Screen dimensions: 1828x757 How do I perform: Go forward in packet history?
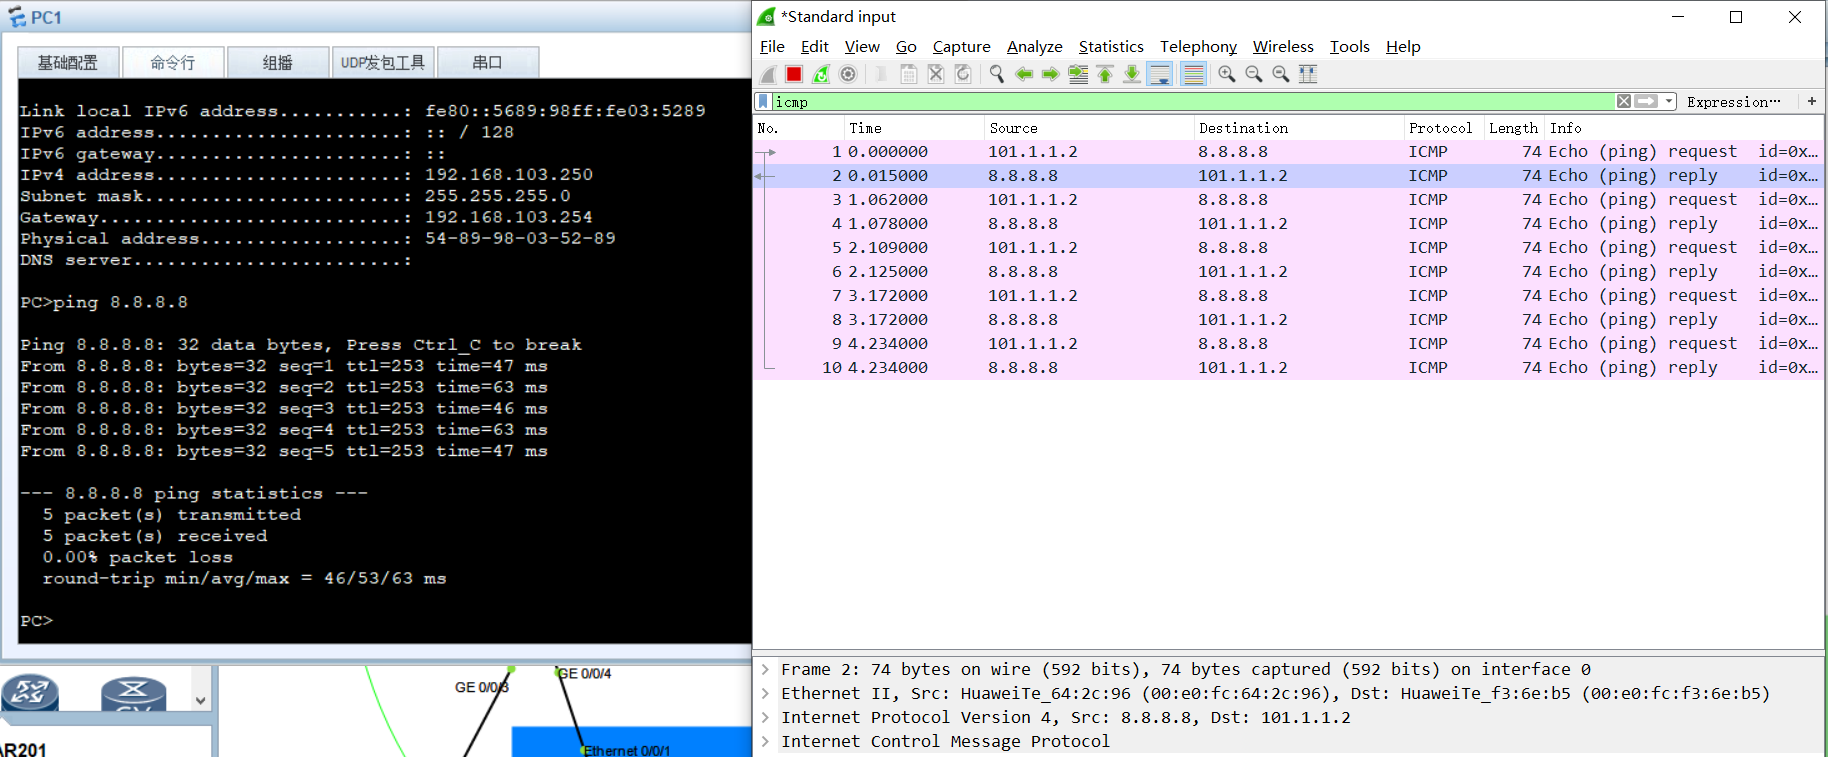1050,74
